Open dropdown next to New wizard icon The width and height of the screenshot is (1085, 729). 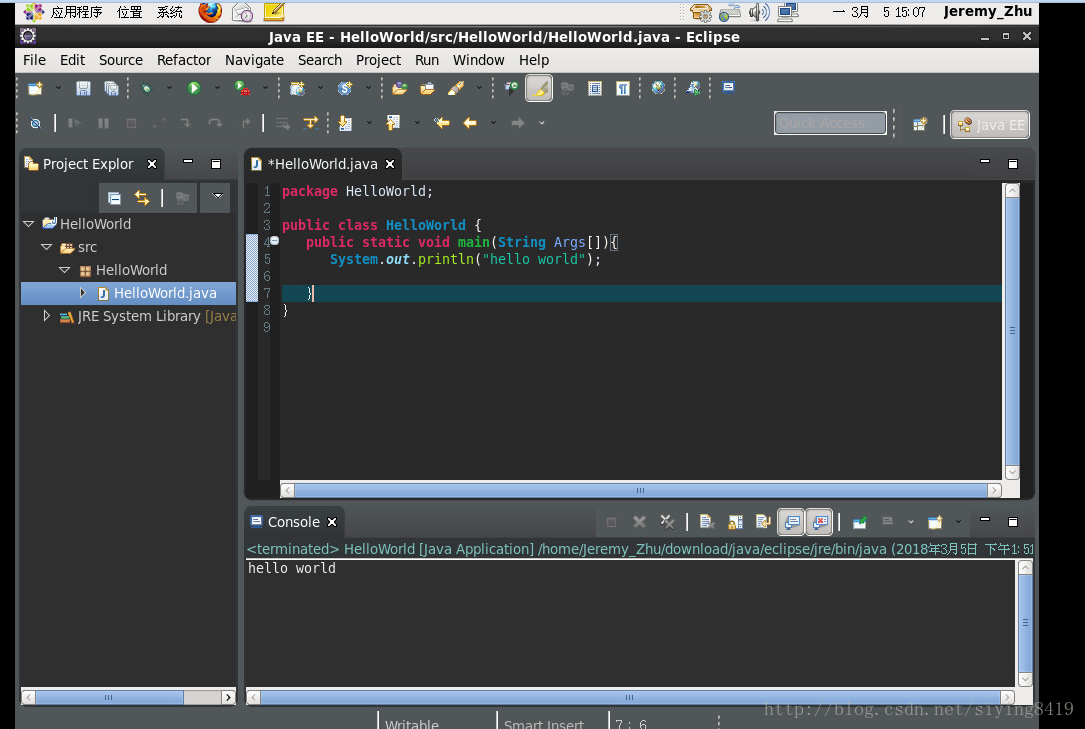point(58,88)
